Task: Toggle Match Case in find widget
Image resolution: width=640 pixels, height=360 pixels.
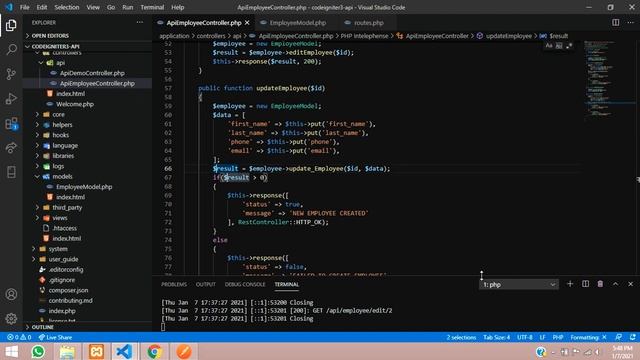Action: coord(549,46)
